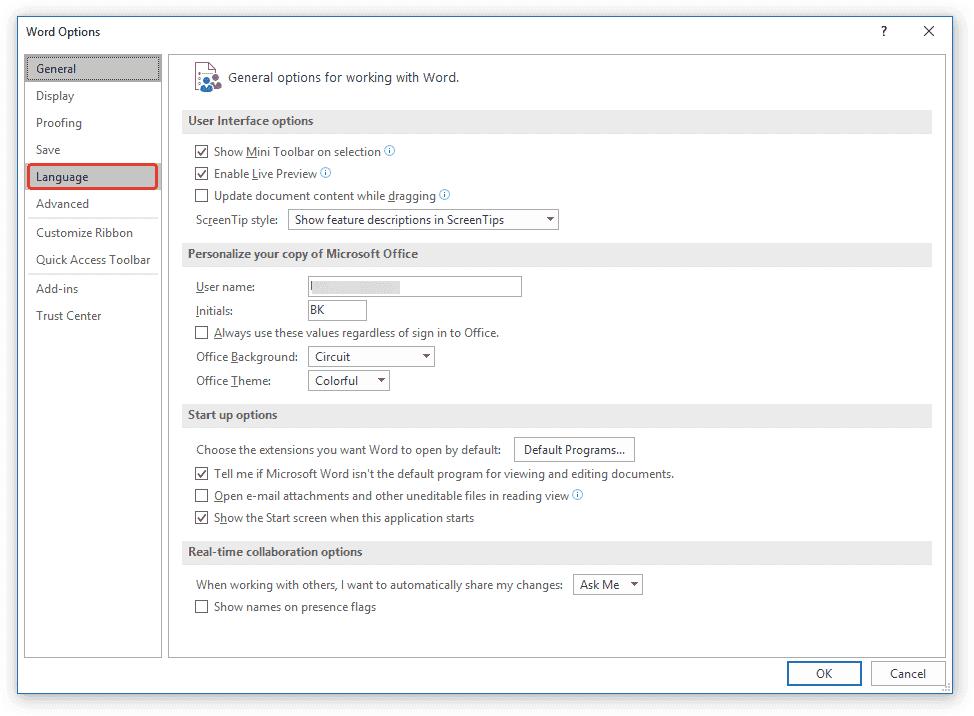Open the Office Theme dropdown
Screen dimensions: 974x716
click(x=348, y=381)
